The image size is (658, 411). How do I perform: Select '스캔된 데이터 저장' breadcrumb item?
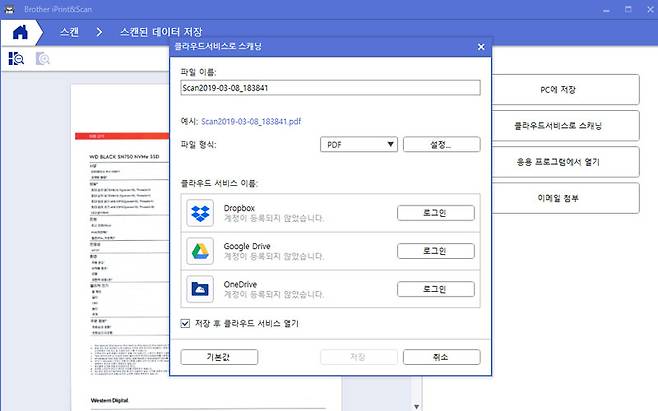point(161,32)
